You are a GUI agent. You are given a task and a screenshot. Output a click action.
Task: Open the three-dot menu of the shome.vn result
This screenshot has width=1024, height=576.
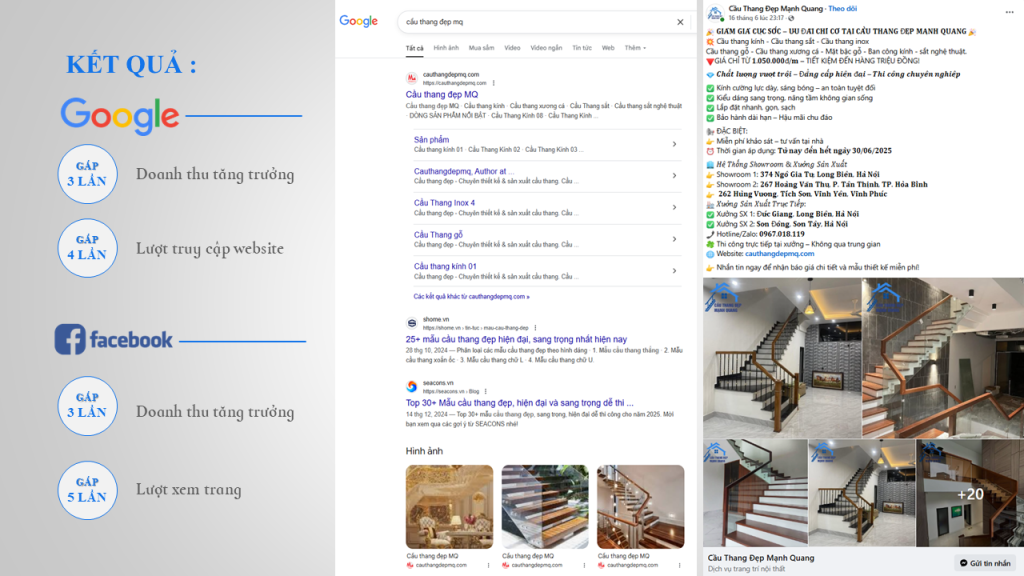point(536,328)
